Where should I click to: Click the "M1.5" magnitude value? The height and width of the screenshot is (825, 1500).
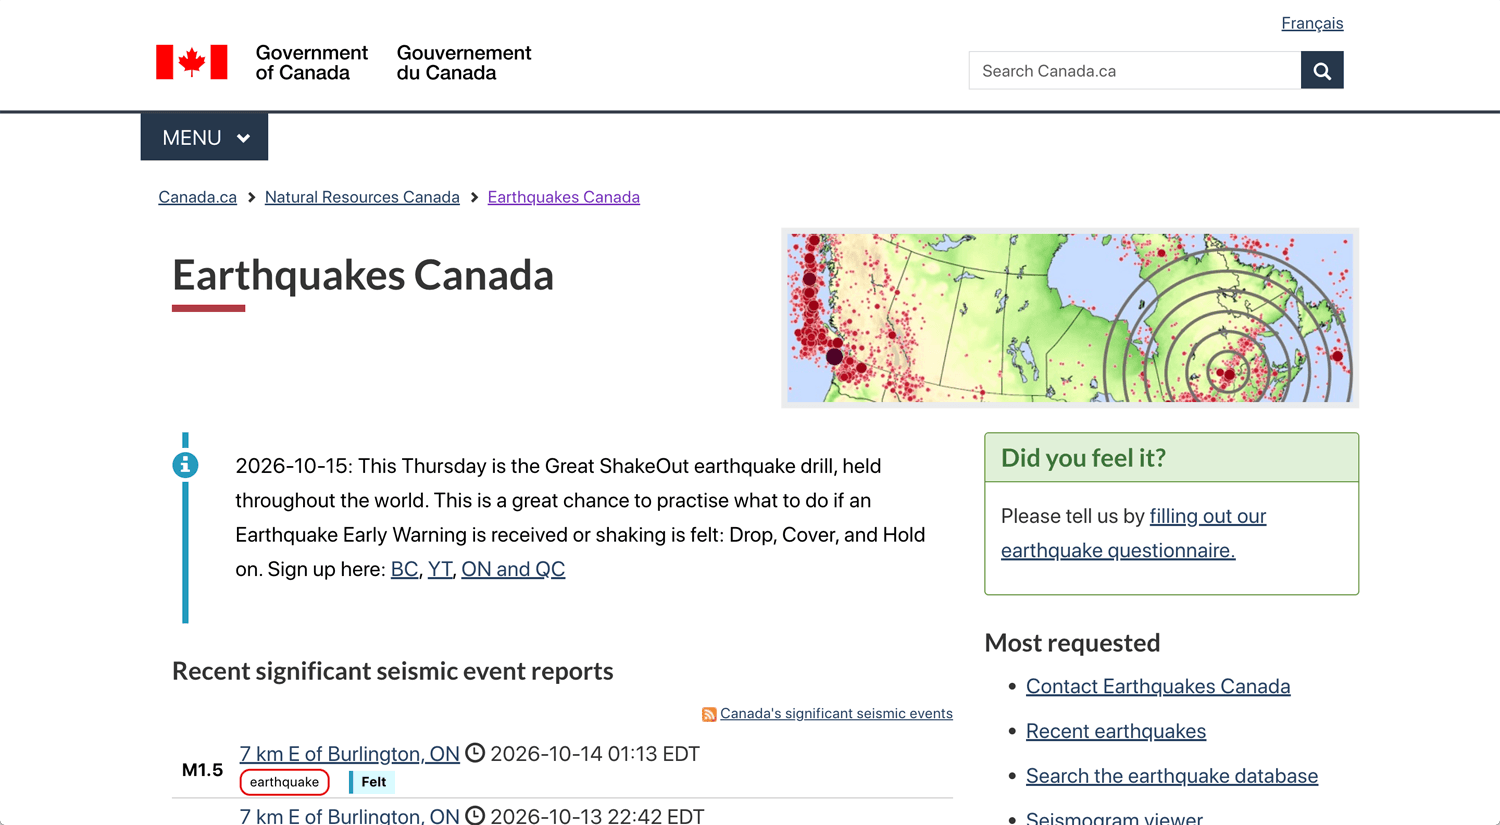(x=202, y=769)
